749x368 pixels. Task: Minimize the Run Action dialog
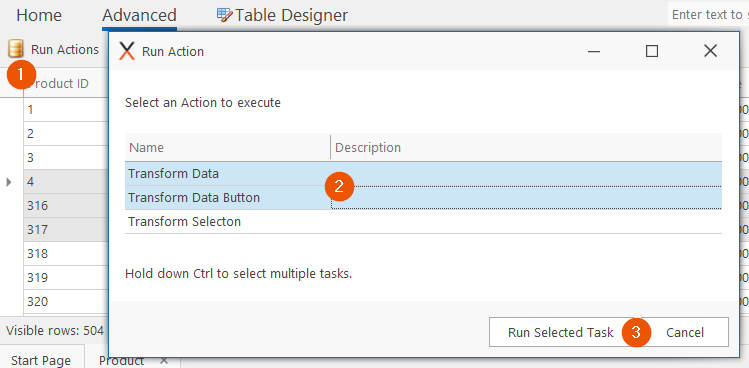coord(594,51)
